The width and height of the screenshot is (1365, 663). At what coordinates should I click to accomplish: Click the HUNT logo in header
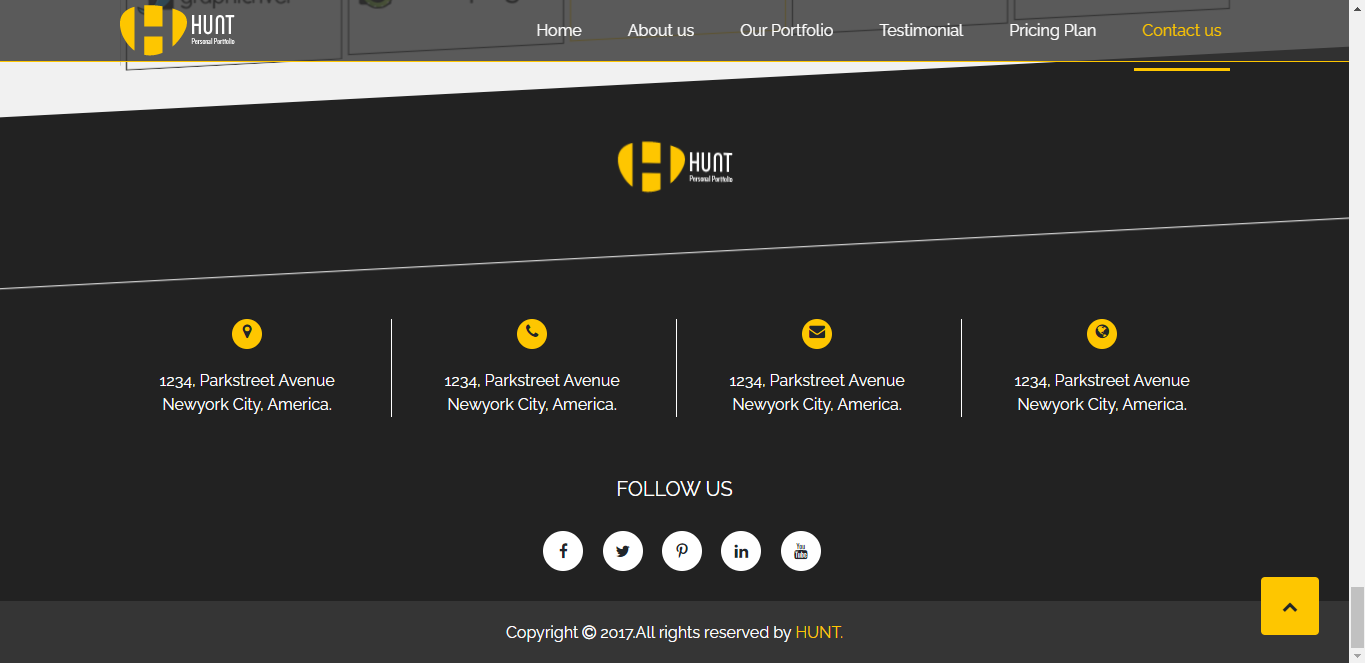(177, 30)
